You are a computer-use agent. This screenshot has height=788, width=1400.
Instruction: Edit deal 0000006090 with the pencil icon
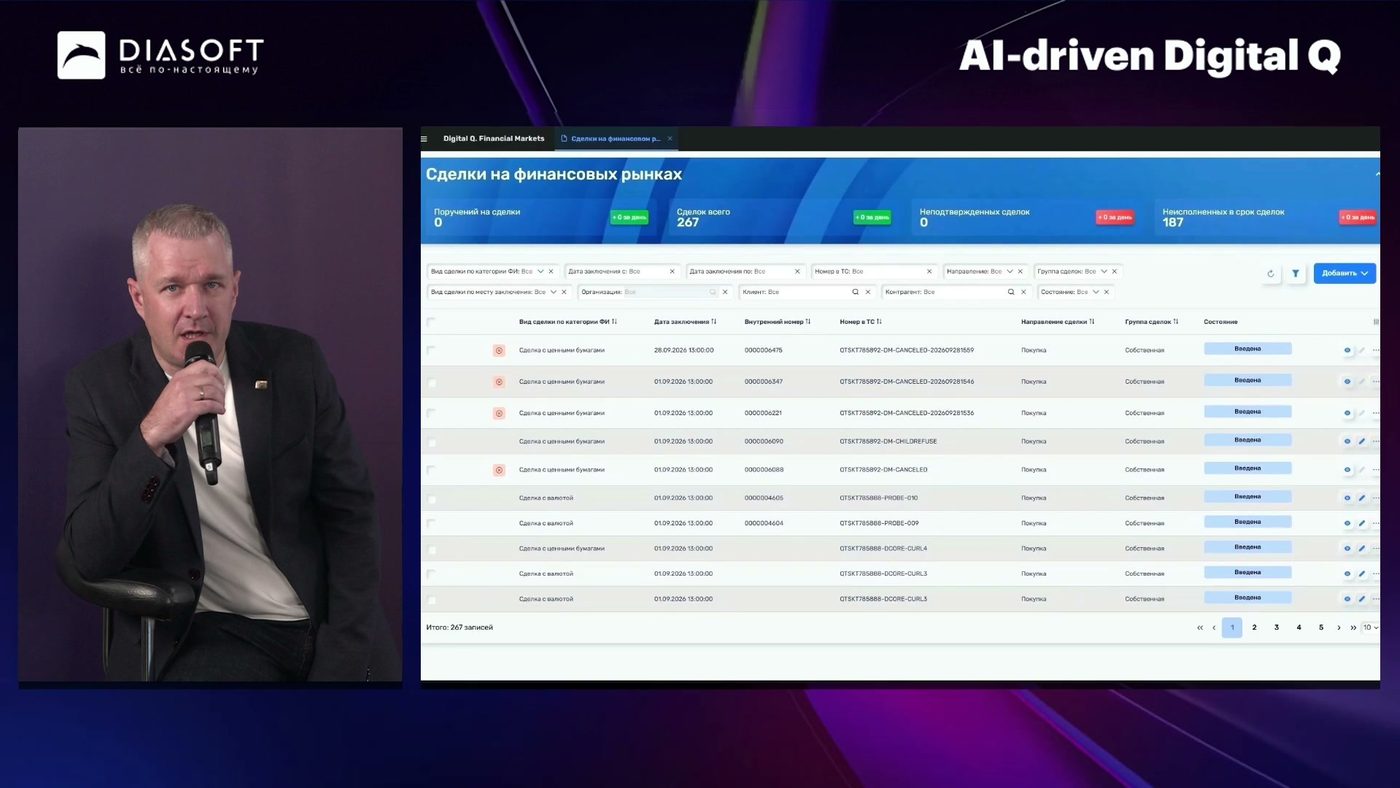coord(1362,442)
